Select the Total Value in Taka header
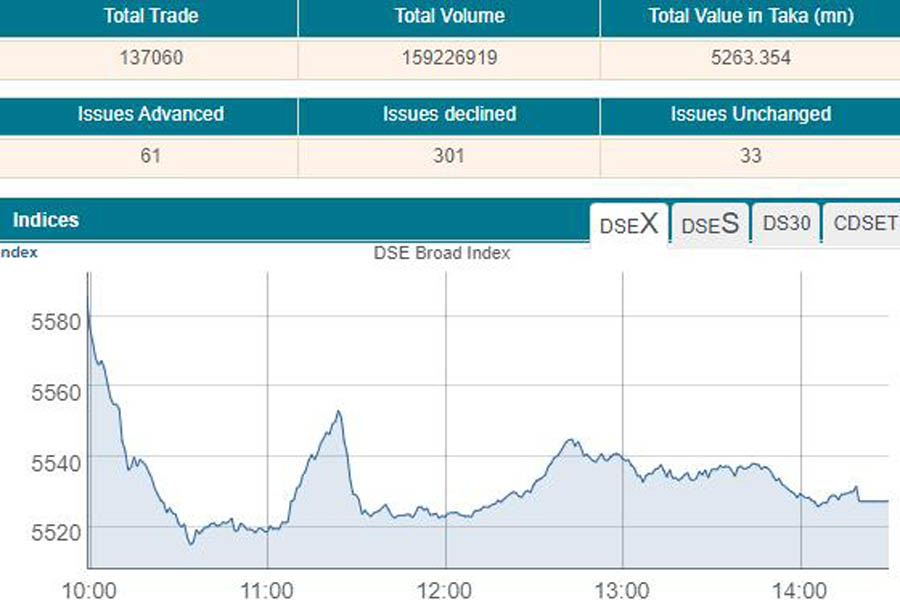This screenshot has height=600, width=900. (x=750, y=16)
